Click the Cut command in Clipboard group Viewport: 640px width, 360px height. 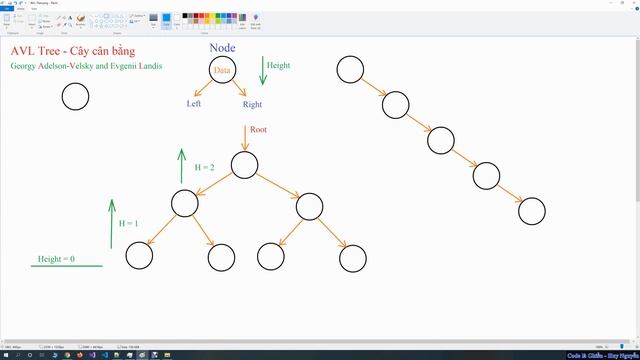pyautogui.click(x=18, y=16)
